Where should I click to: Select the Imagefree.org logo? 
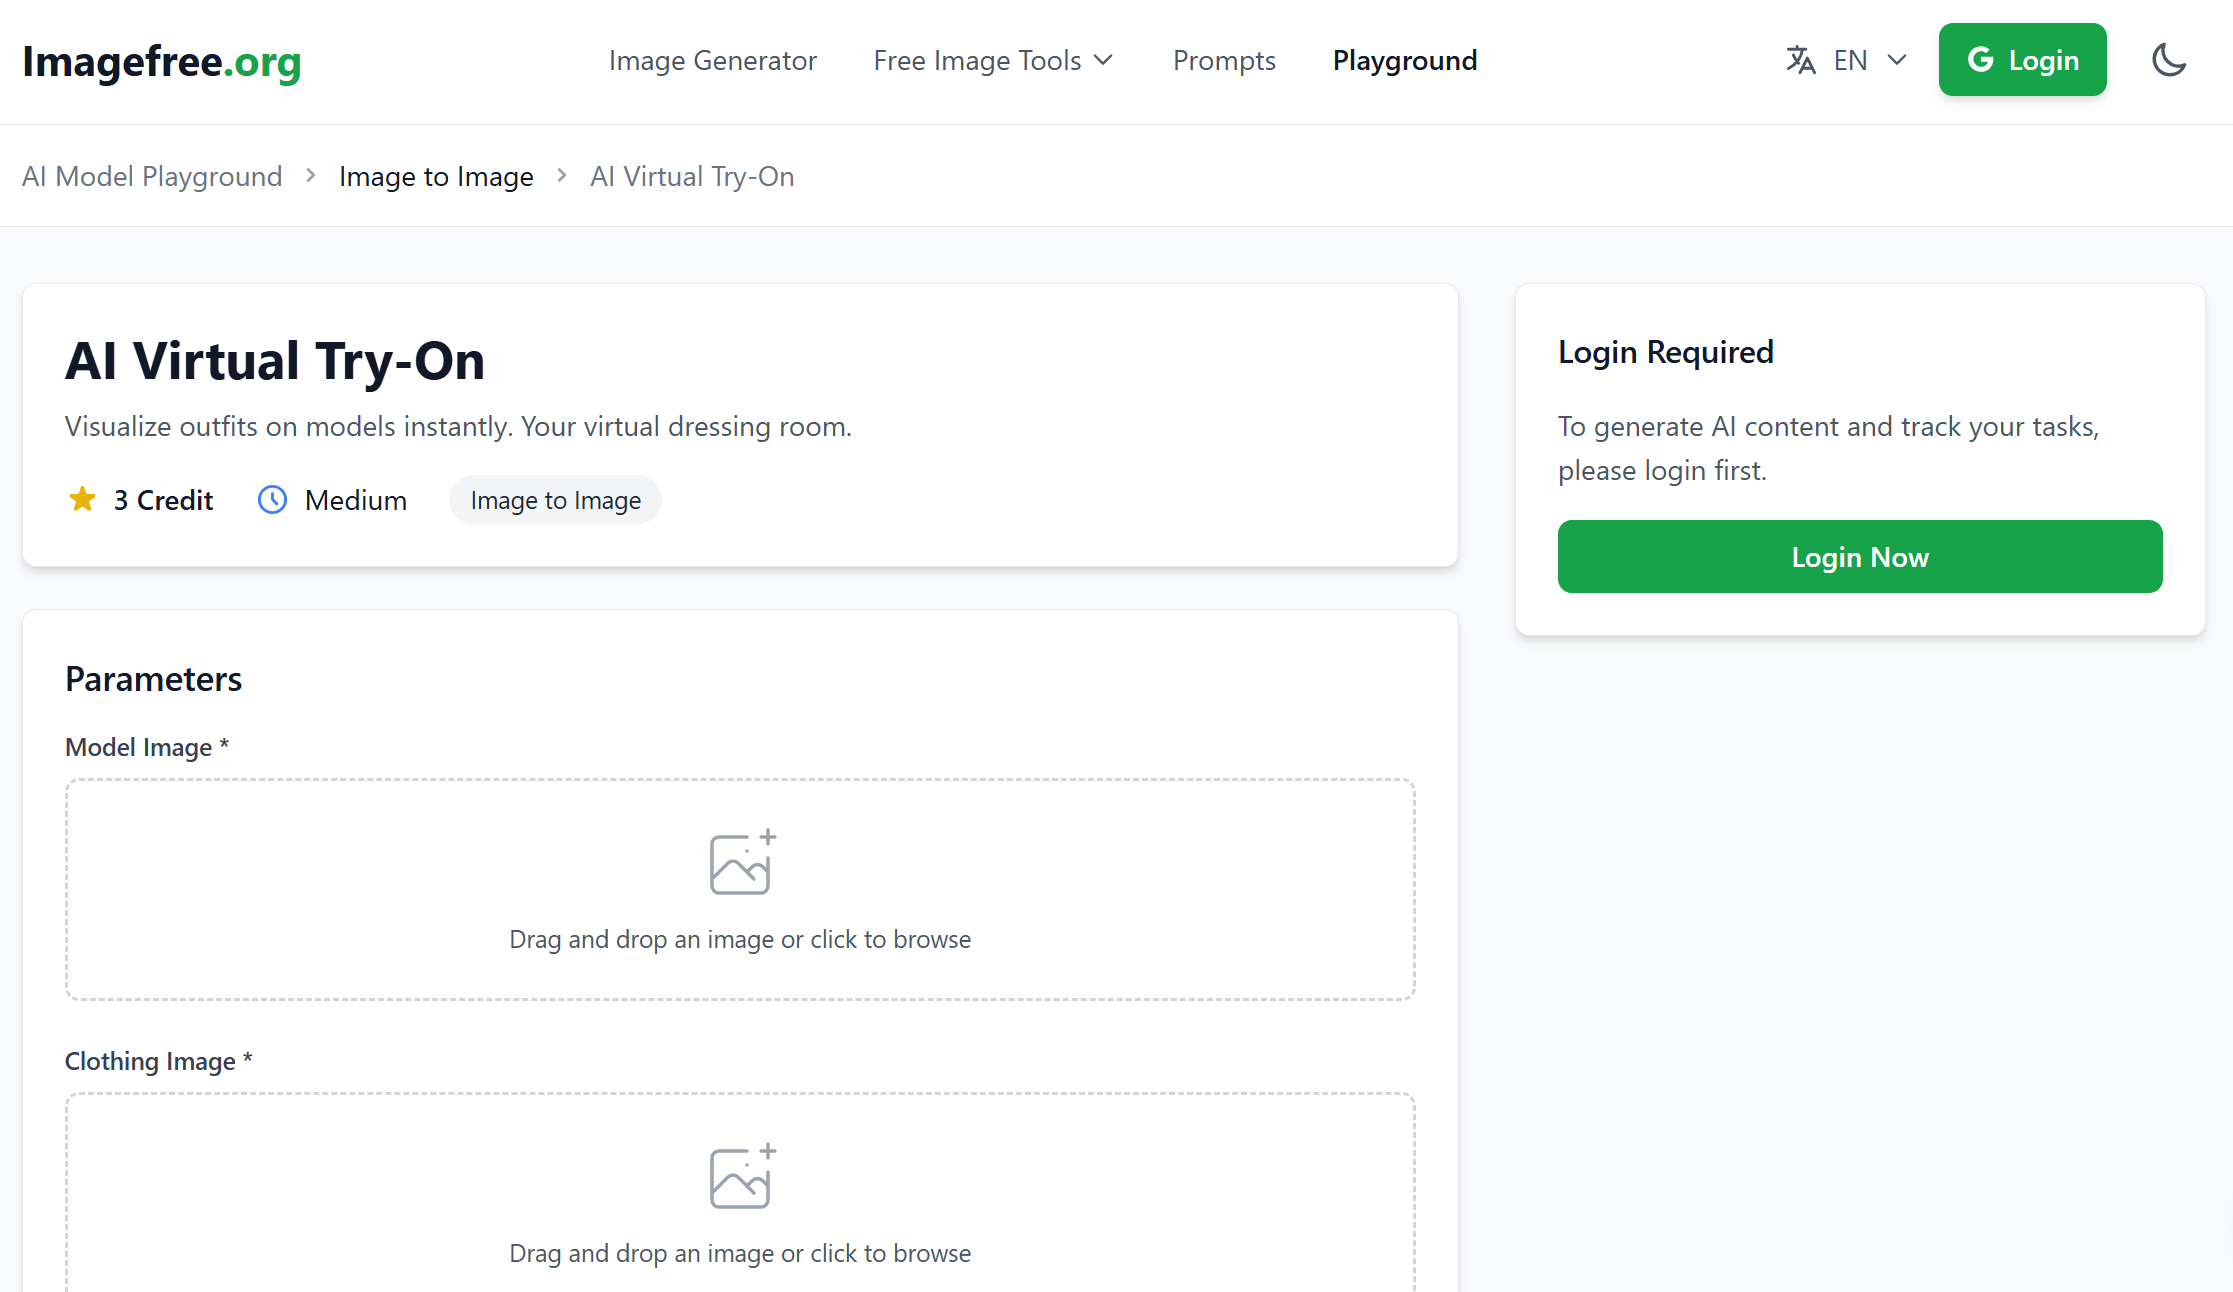click(x=161, y=62)
